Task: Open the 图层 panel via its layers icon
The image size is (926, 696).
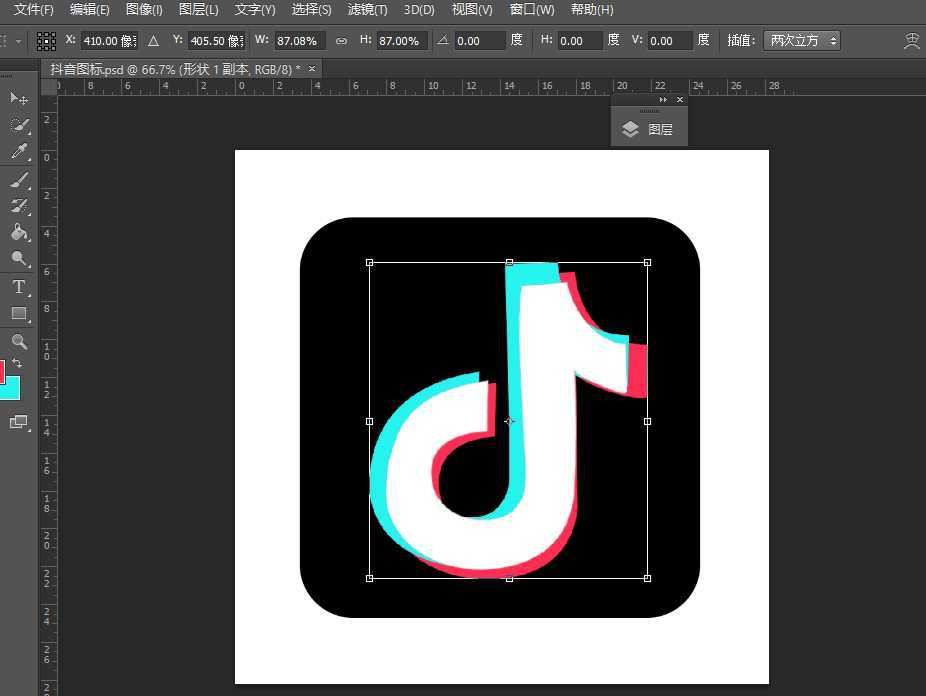Action: pos(630,128)
